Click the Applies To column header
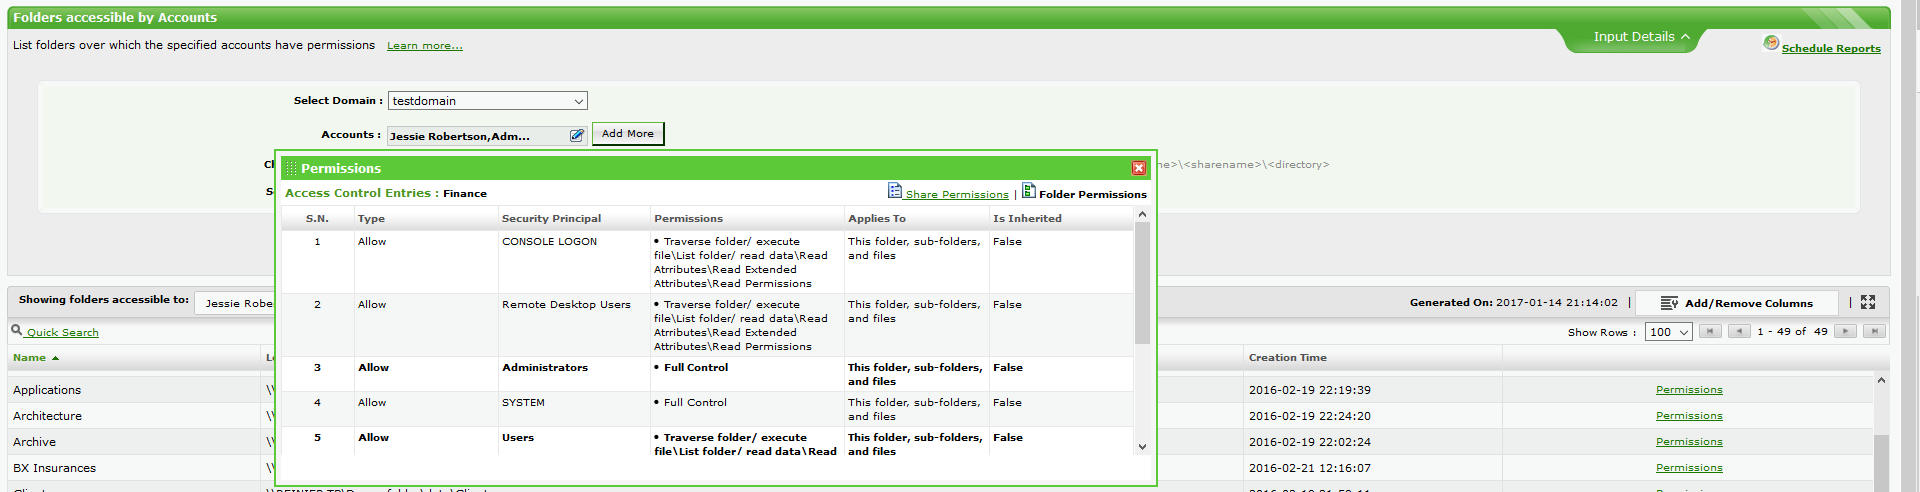The height and width of the screenshot is (492, 1920). tap(877, 218)
